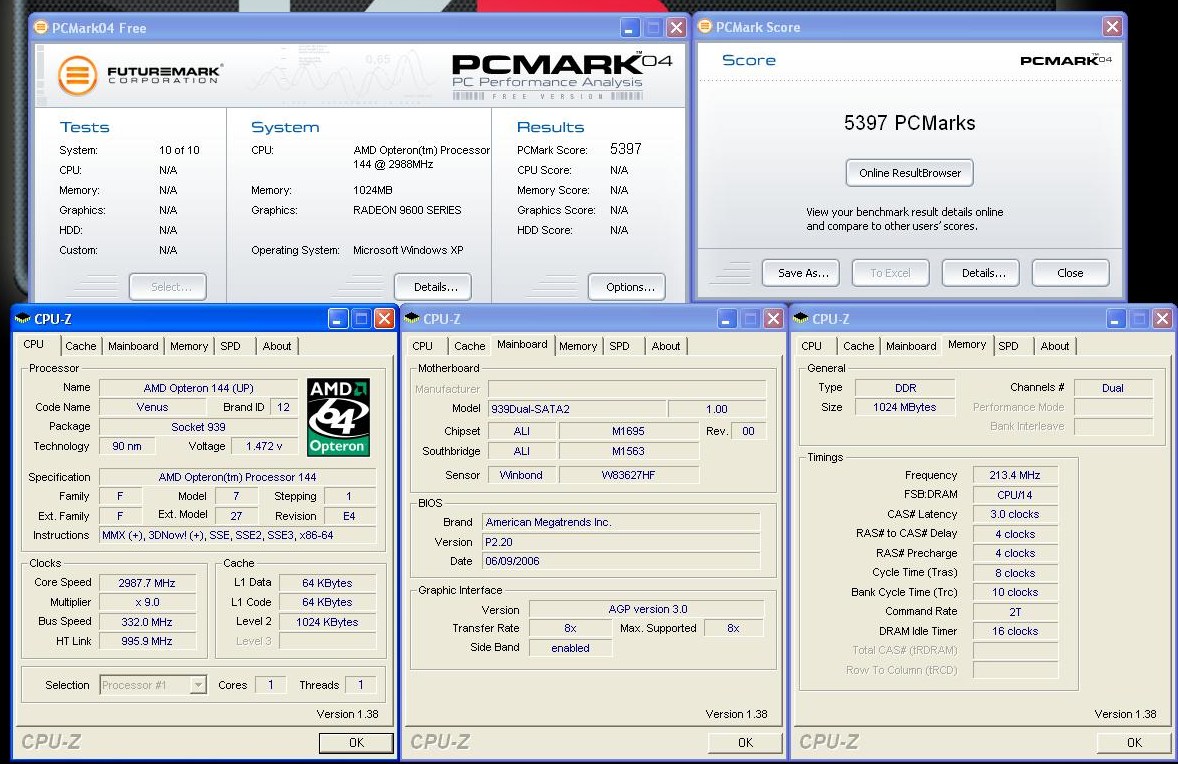Viewport: 1178px width, 764px height.
Task: Click the Multiplier value x 9.0
Action: click(x=147, y=602)
